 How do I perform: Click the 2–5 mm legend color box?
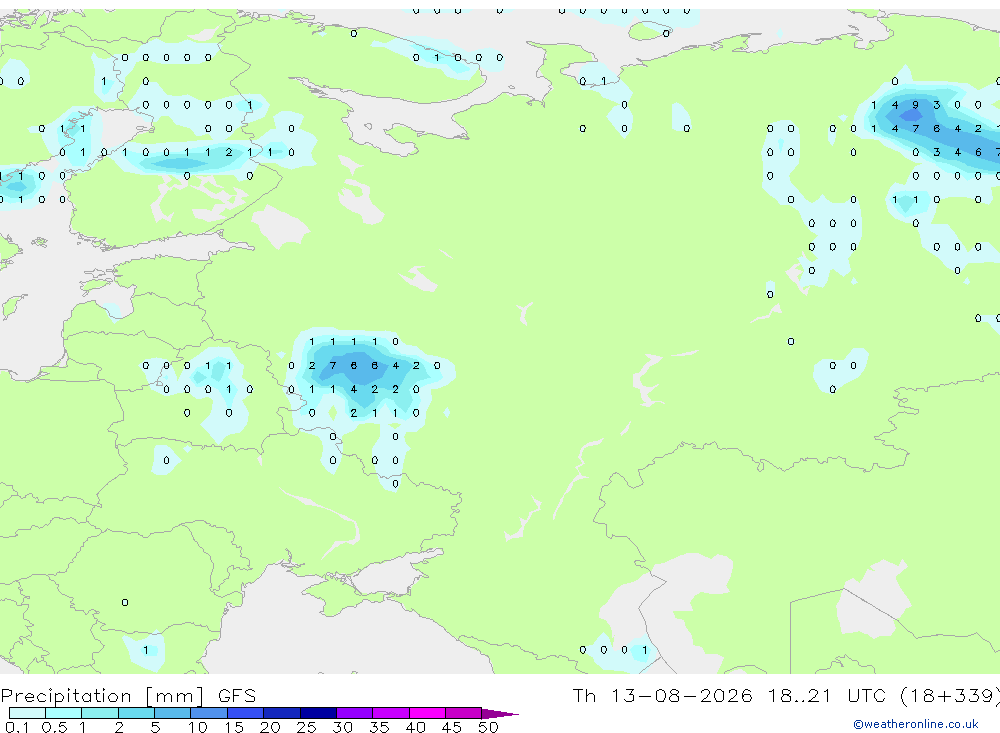136,713
